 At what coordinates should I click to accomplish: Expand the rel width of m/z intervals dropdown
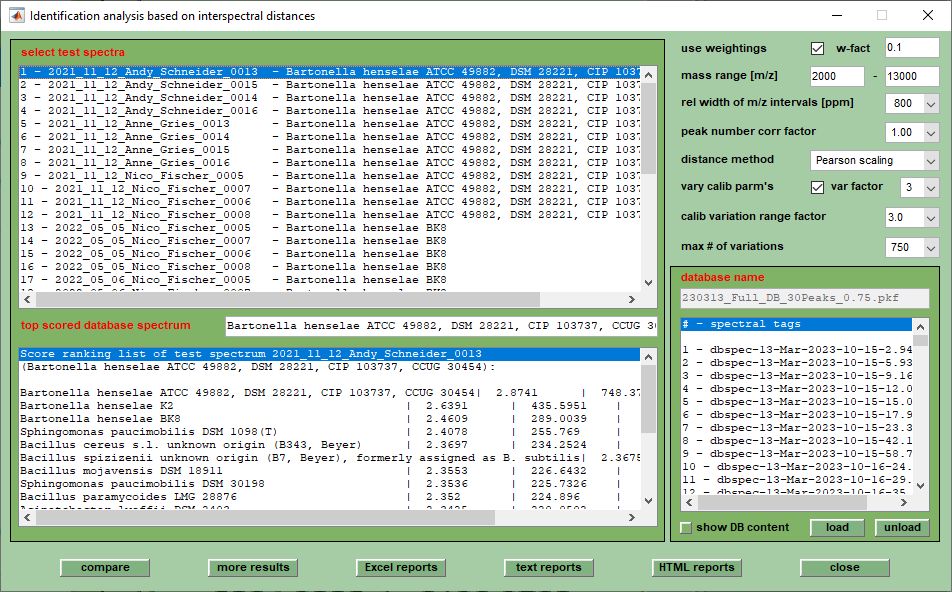tap(912, 103)
